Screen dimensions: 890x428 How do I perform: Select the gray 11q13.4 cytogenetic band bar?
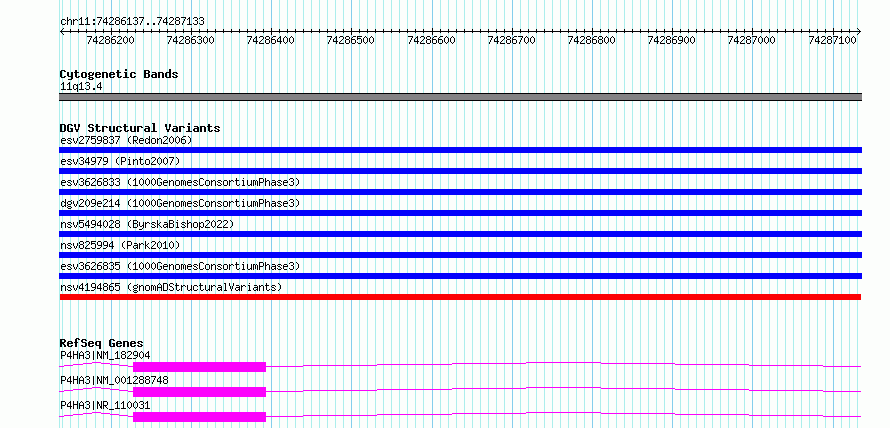[460, 97]
